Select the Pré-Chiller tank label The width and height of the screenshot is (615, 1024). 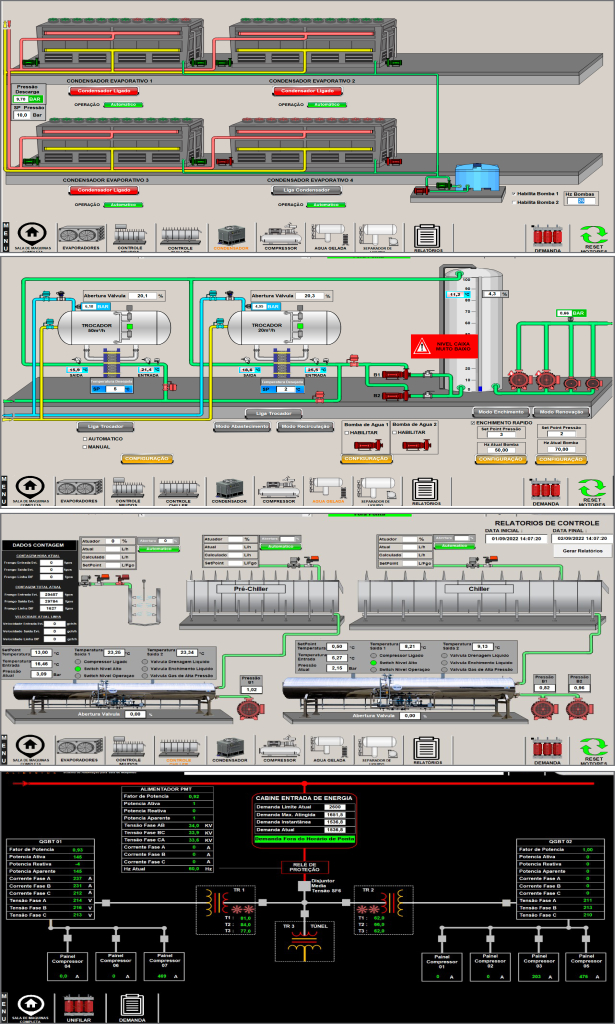point(251,588)
